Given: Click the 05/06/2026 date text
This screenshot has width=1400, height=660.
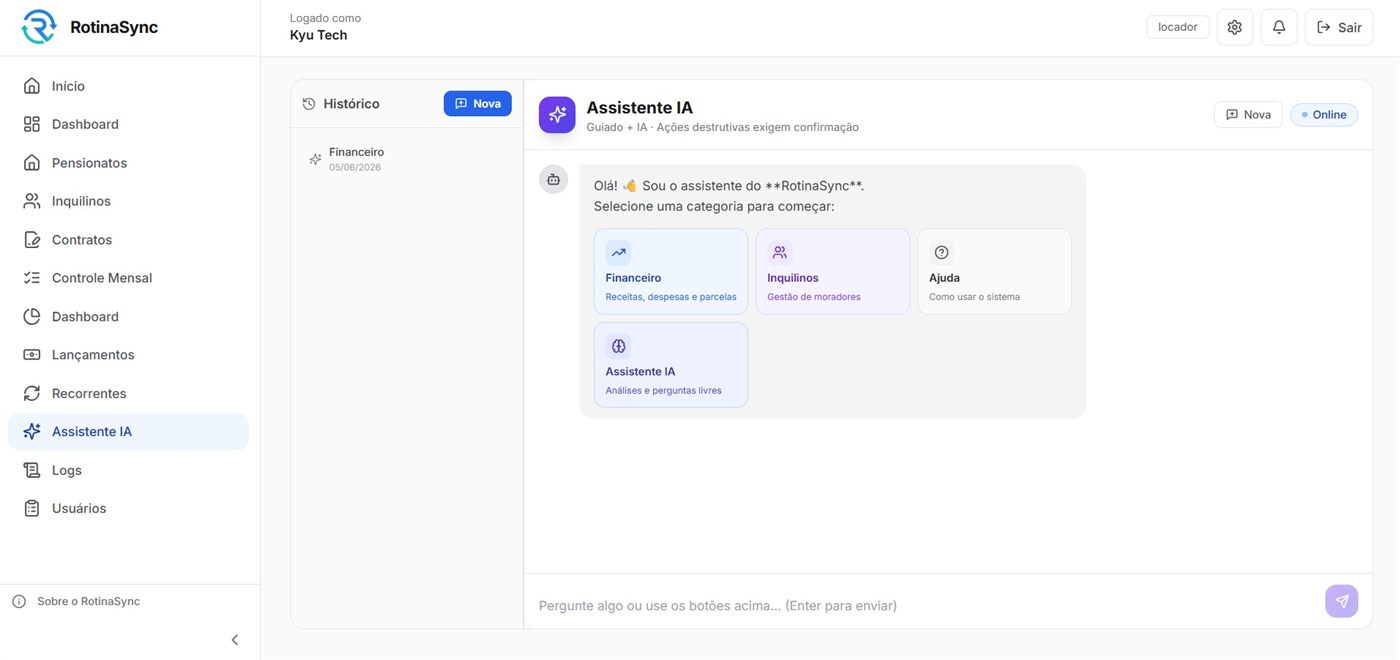Looking at the screenshot, I should [355, 168].
